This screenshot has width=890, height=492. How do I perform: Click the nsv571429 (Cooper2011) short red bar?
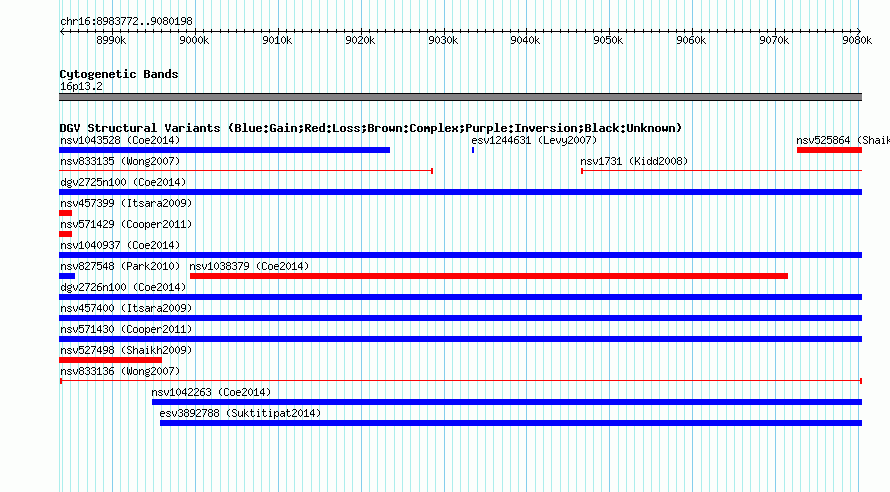point(65,234)
